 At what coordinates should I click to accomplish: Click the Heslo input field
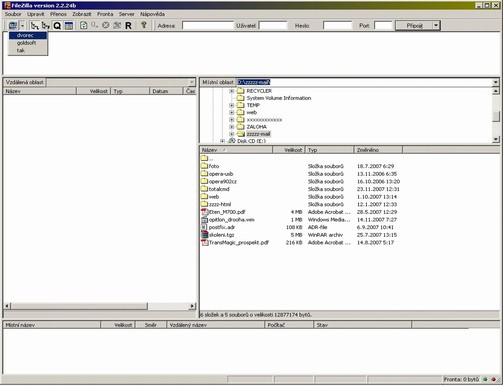(x=337, y=26)
